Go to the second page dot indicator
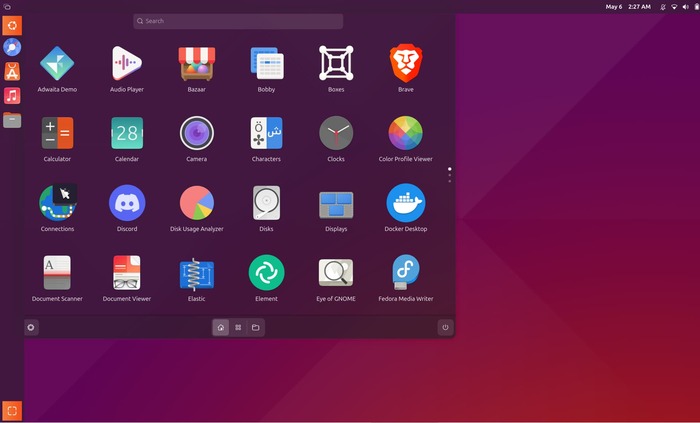The width and height of the screenshot is (700, 423). click(x=450, y=175)
